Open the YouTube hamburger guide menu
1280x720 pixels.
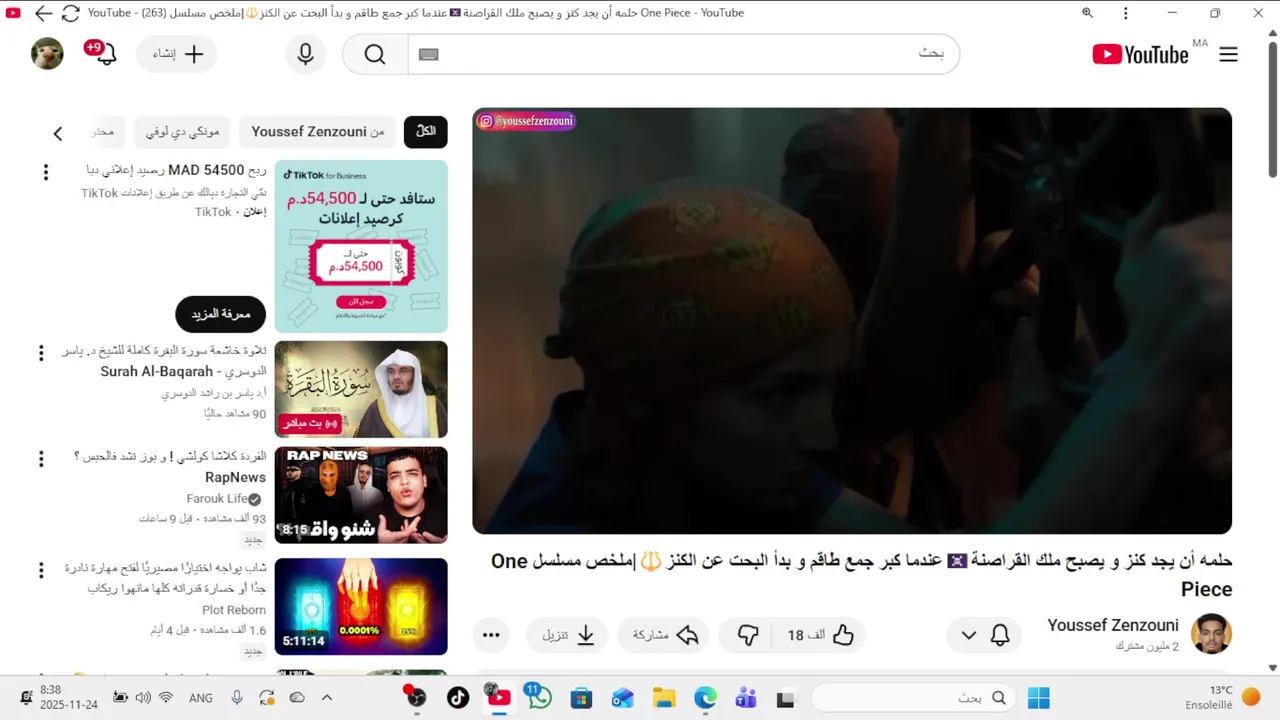[x=1228, y=55]
